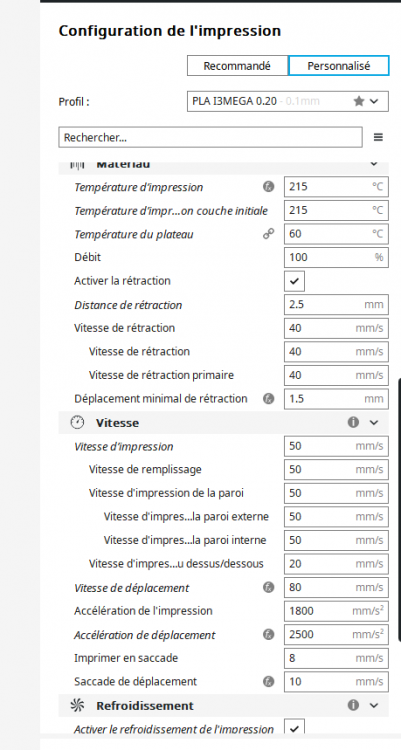Collapse the Matériau section chevron
Screen dimensions: 401x750
(374, 165)
